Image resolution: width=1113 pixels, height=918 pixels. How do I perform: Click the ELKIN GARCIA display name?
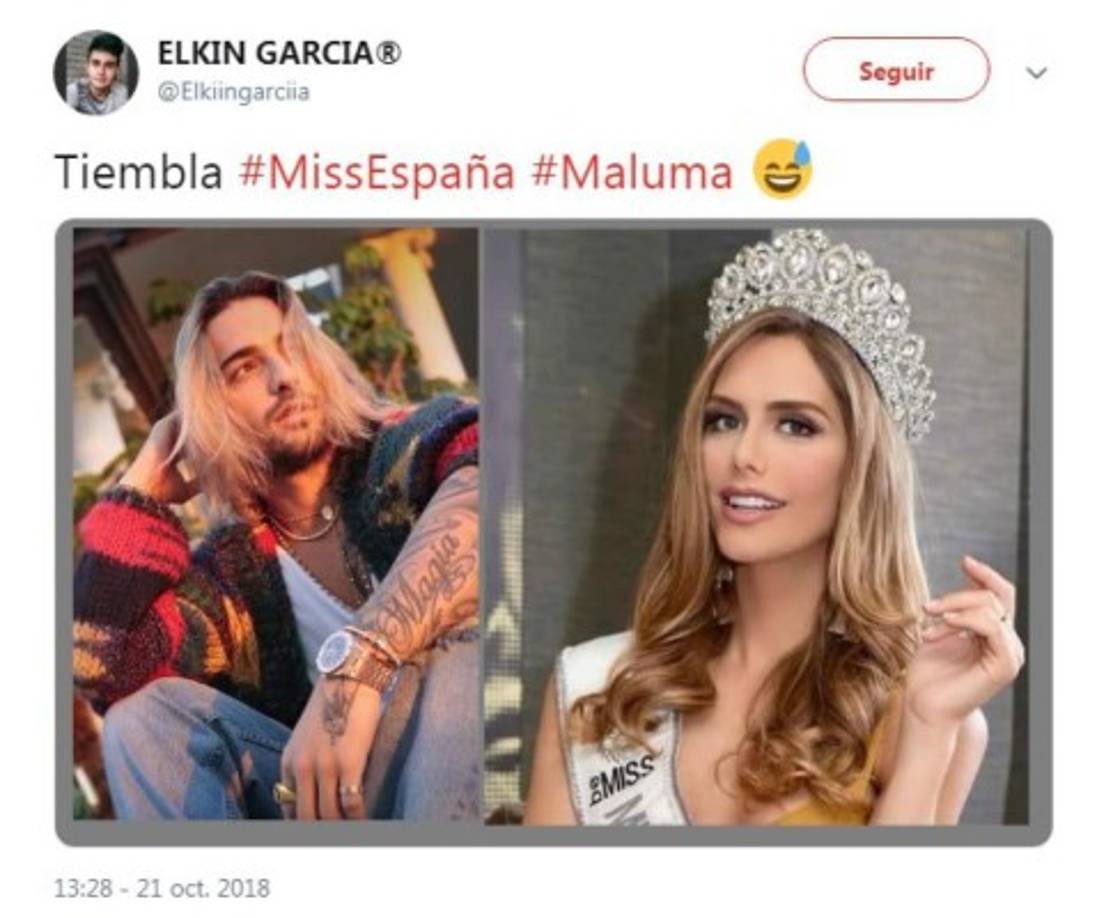[265, 53]
